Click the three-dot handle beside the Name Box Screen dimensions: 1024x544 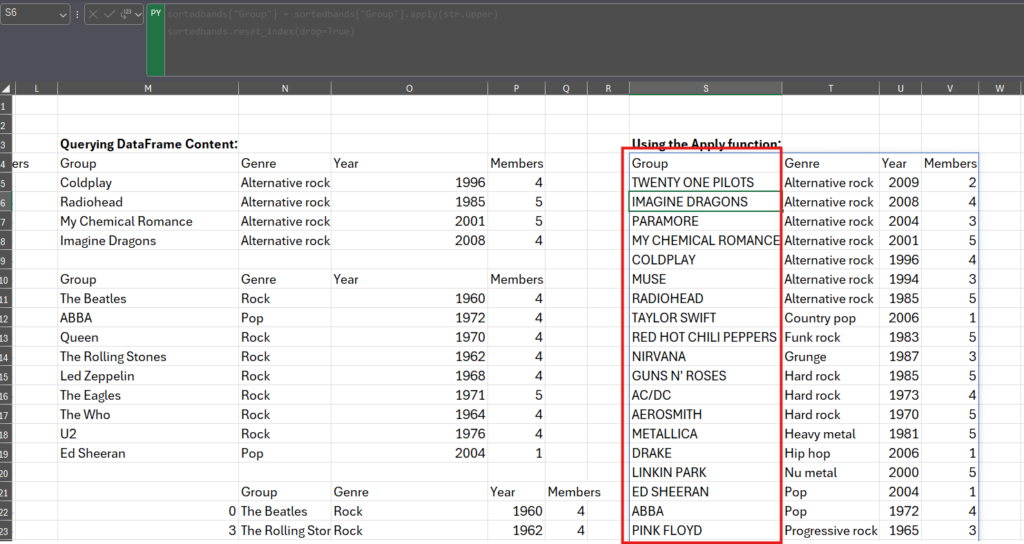tap(77, 14)
